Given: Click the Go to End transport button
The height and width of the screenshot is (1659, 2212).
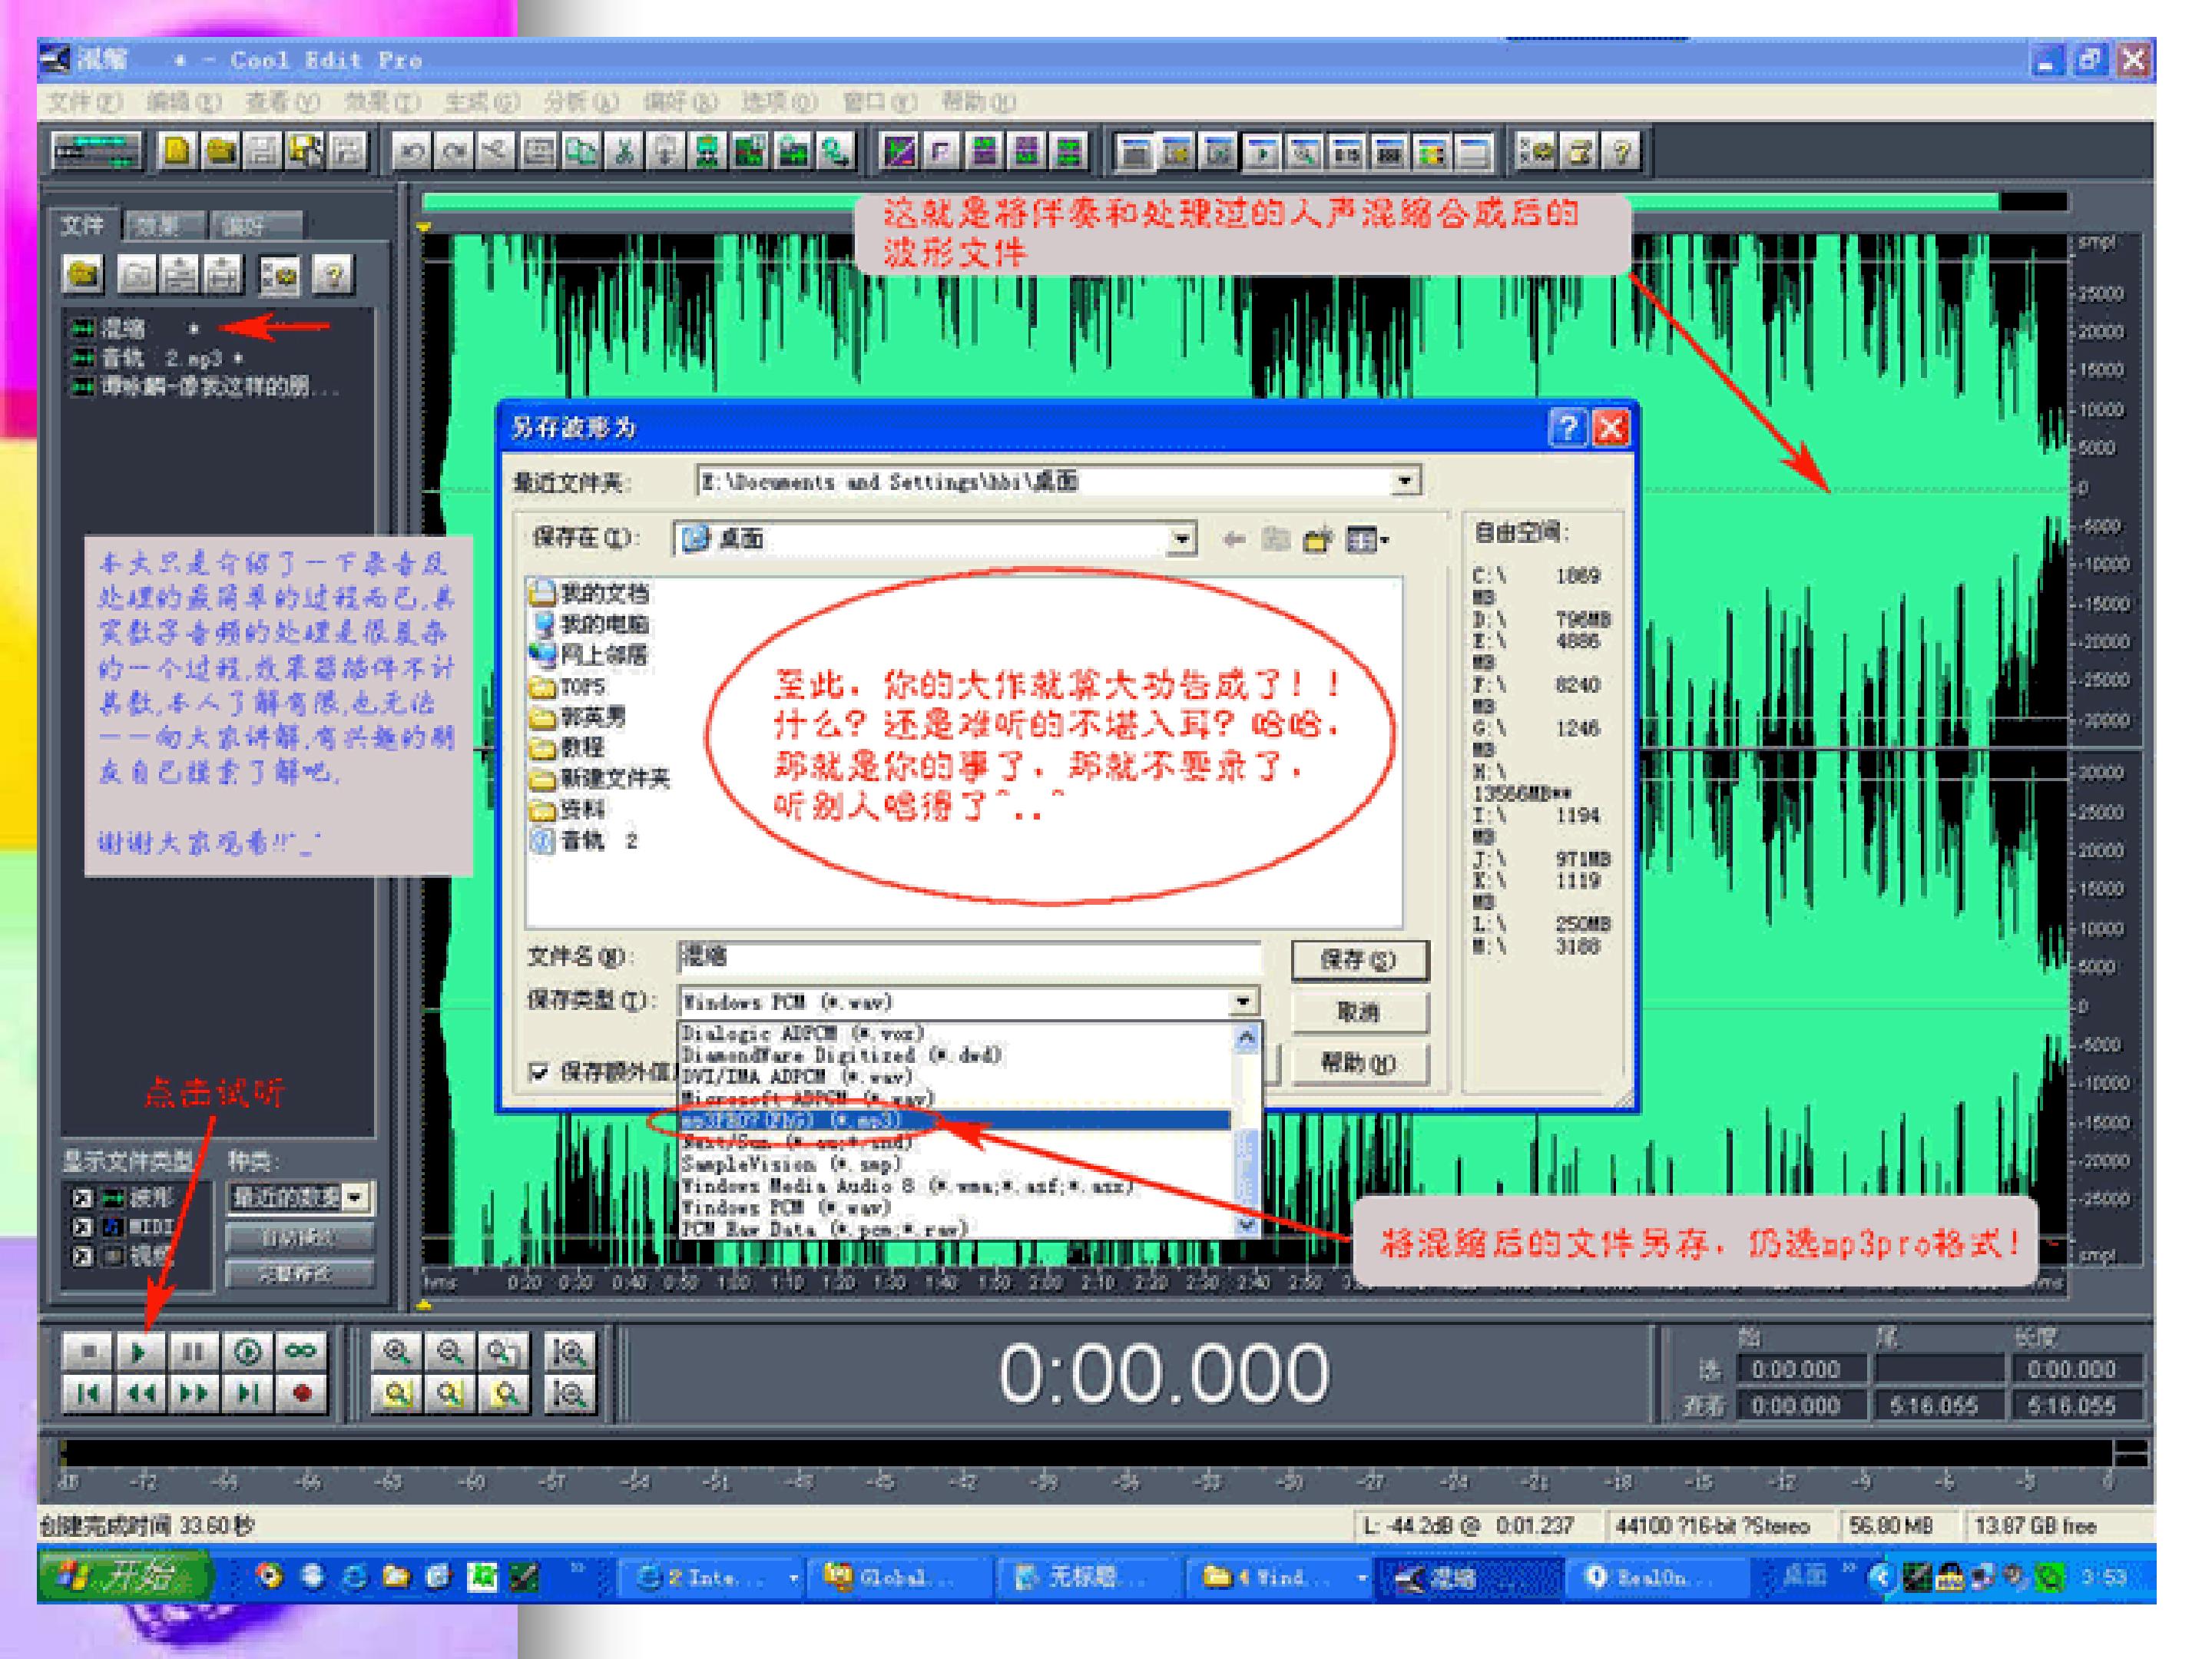Looking at the screenshot, I should (x=247, y=1393).
